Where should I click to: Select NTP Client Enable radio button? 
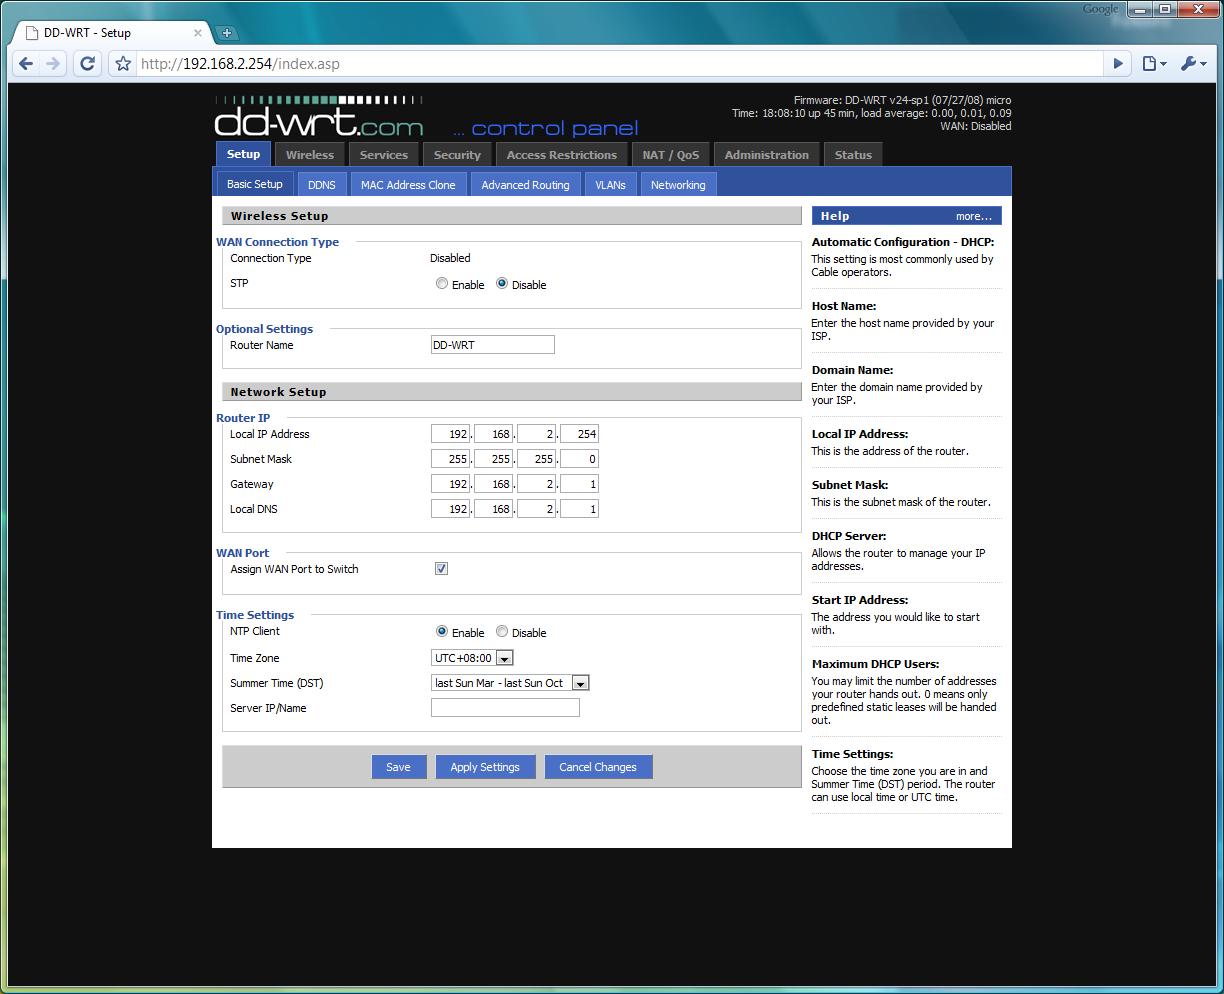442,632
